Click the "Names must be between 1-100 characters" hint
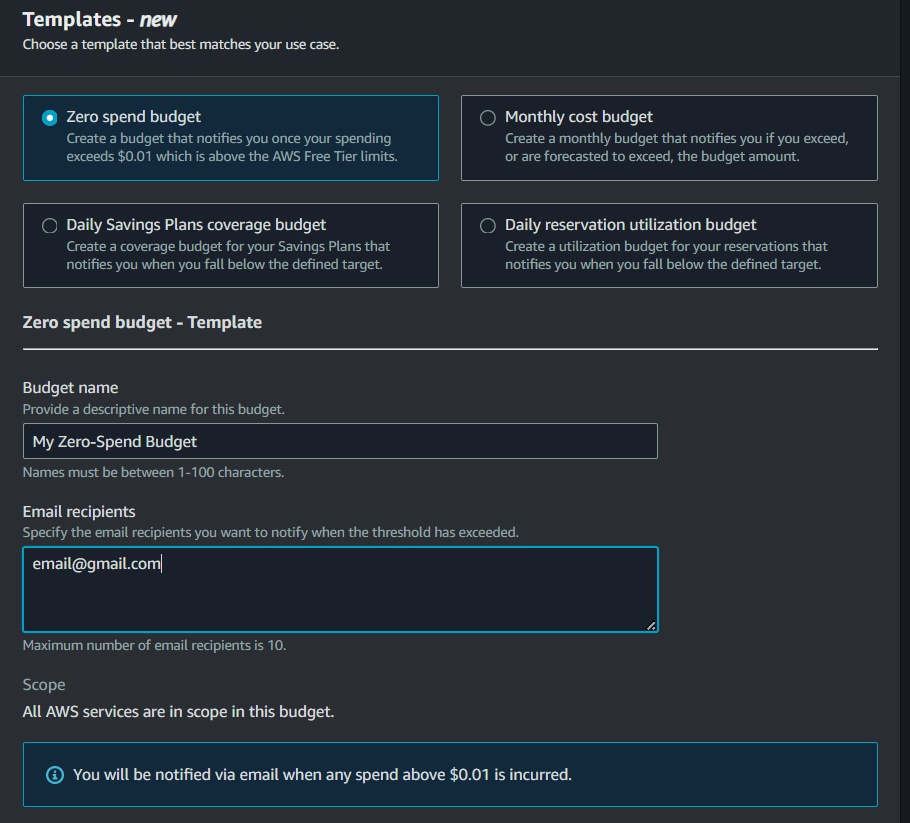This screenshot has height=823, width=910. [x=153, y=472]
